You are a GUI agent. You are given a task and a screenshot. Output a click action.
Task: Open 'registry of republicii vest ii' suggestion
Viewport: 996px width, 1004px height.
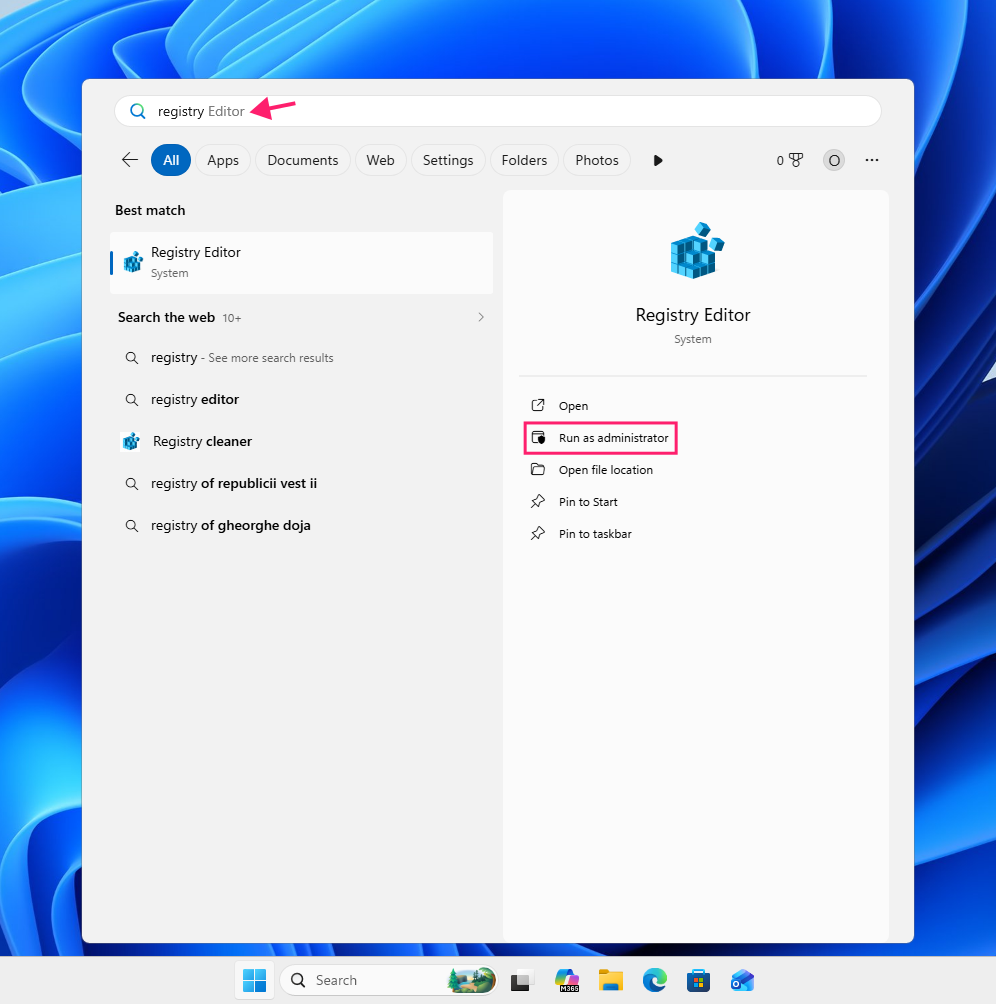pos(301,483)
